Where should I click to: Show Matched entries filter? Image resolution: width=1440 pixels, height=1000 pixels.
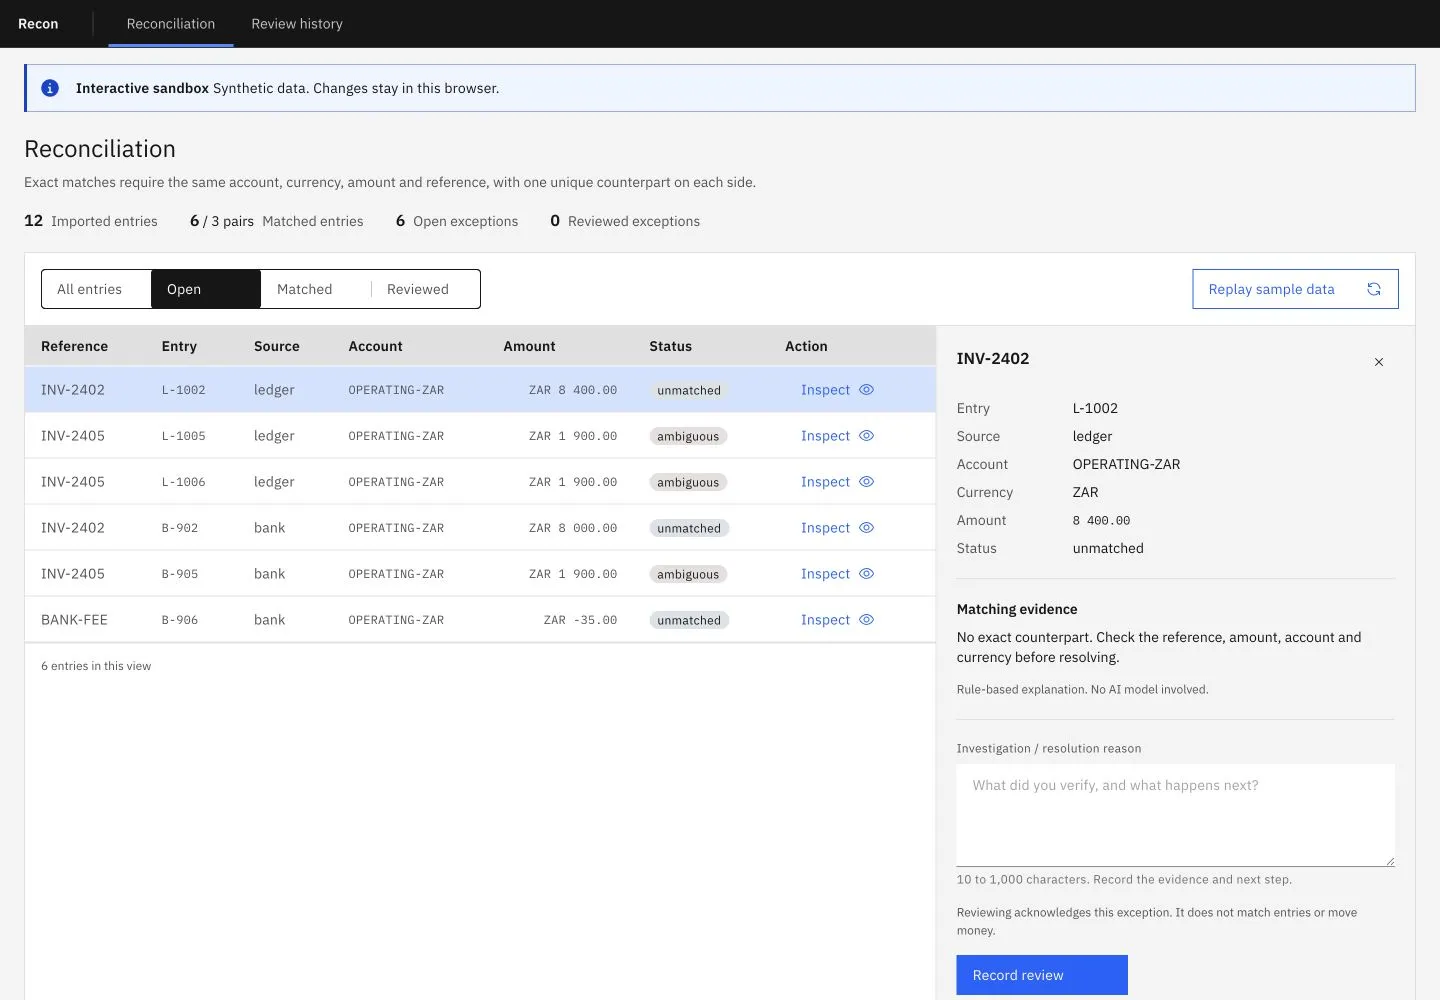(316, 289)
